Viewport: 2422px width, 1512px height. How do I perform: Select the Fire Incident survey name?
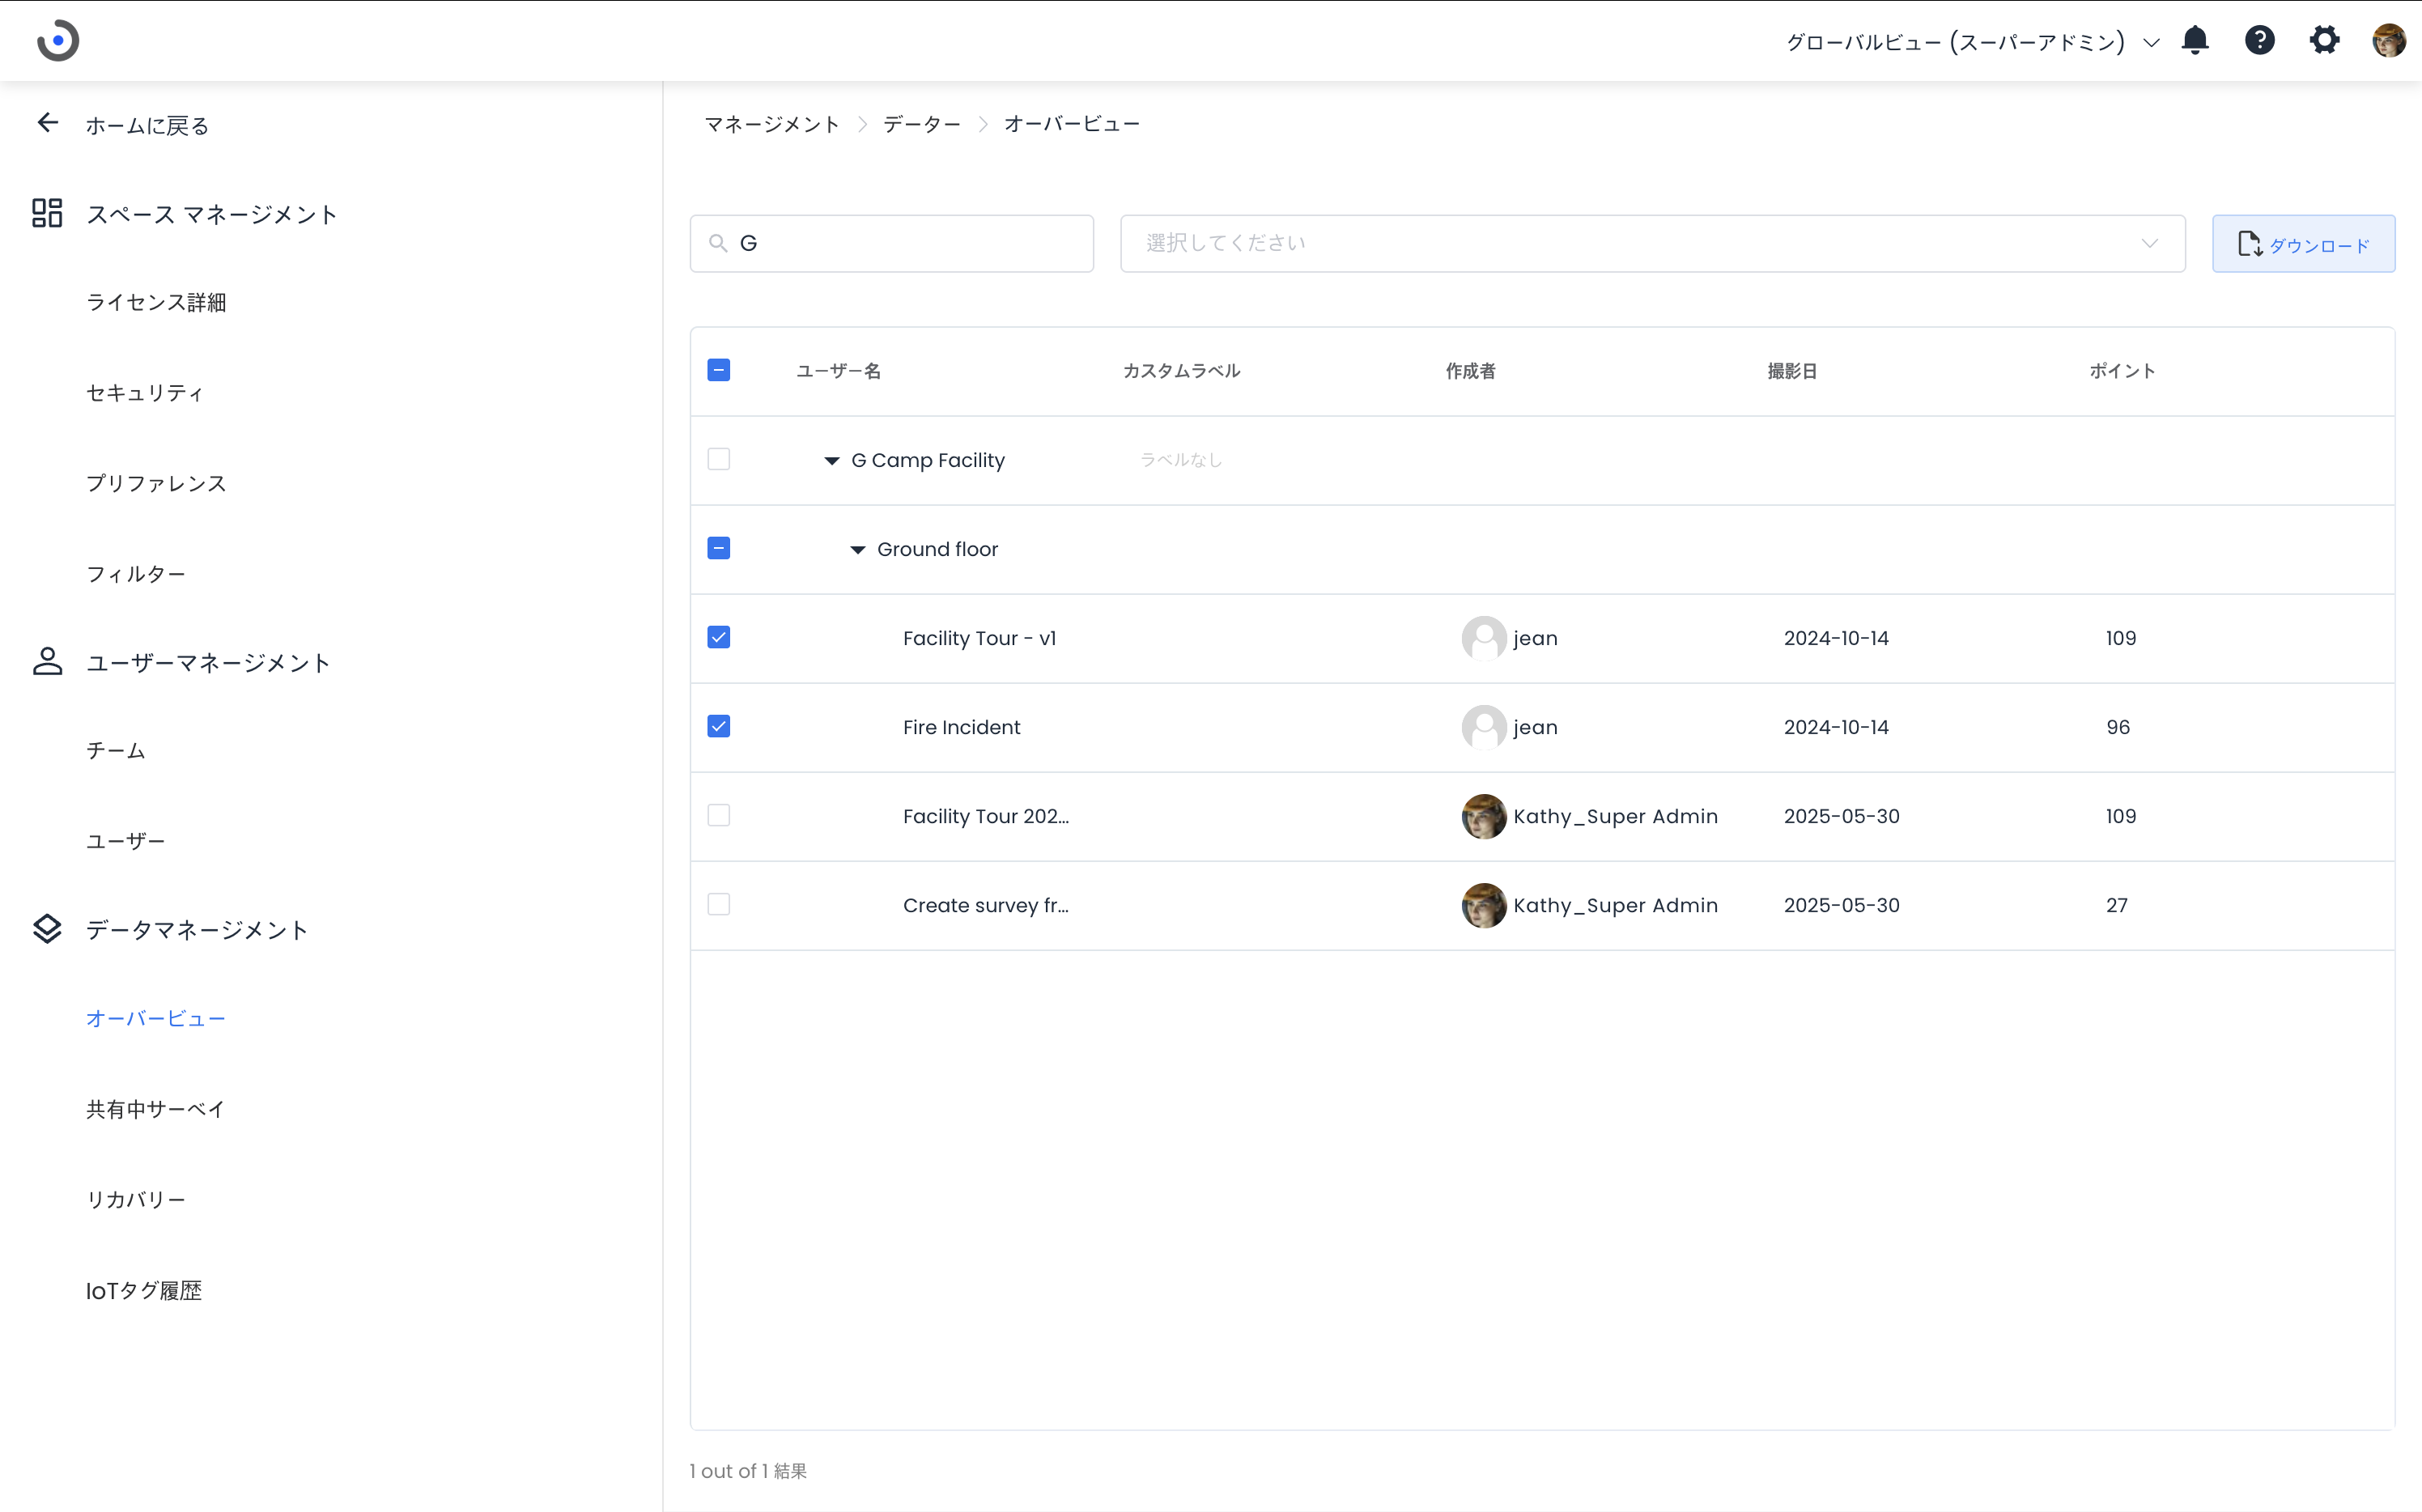click(962, 727)
